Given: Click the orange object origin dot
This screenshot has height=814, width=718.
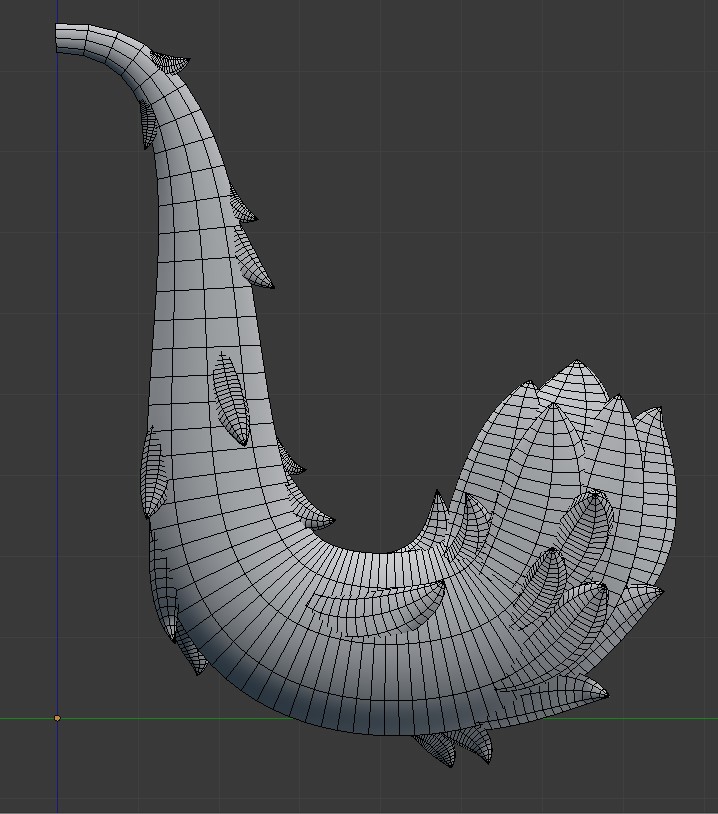Looking at the screenshot, I should pyautogui.click(x=57, y=718).
